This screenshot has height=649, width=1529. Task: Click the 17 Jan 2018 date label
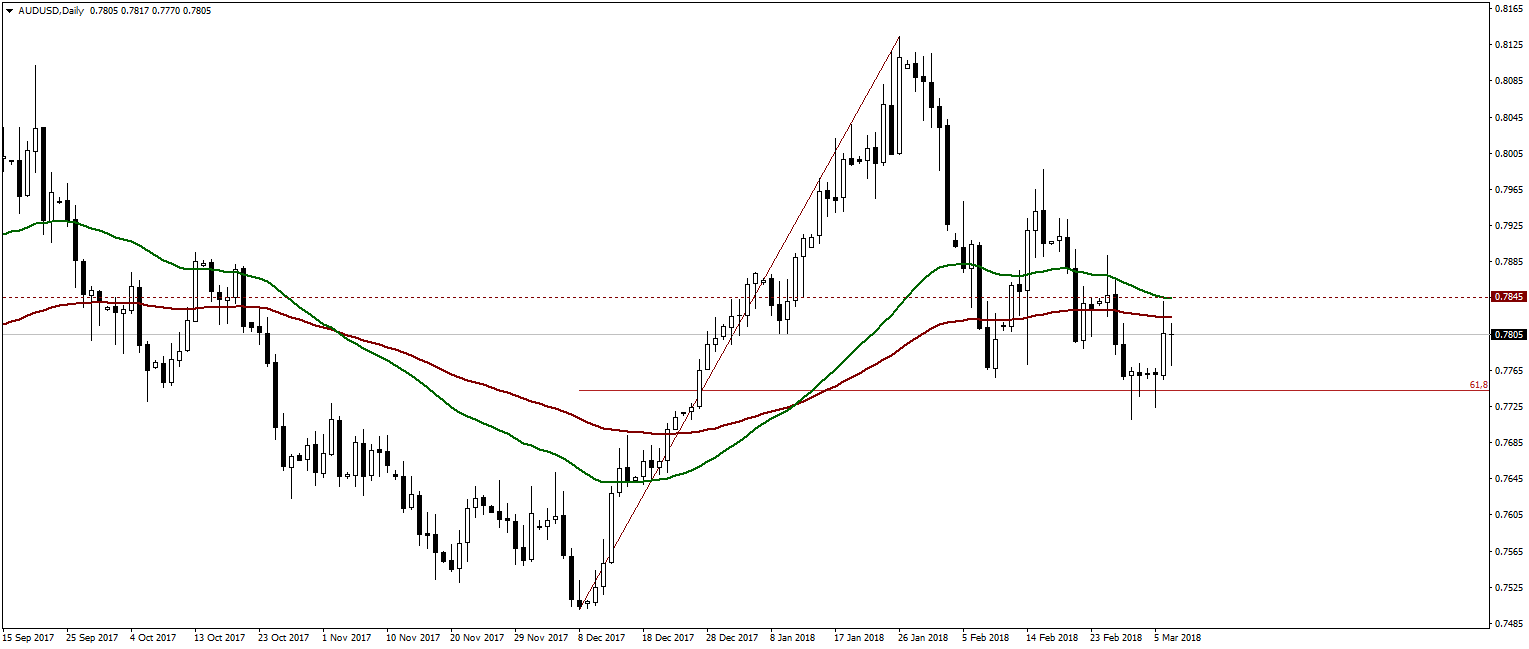click(861, 637)
